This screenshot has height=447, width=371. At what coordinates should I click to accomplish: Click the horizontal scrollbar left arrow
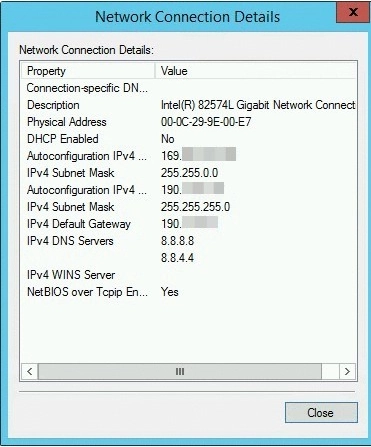[30, 371]
